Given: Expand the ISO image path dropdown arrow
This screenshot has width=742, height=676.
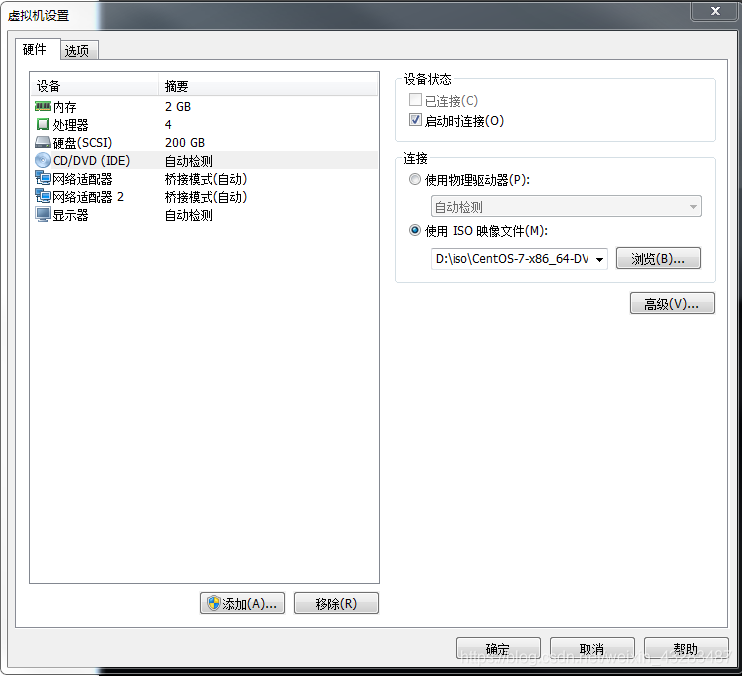Looking at the screenshot, I should (599, 259).
